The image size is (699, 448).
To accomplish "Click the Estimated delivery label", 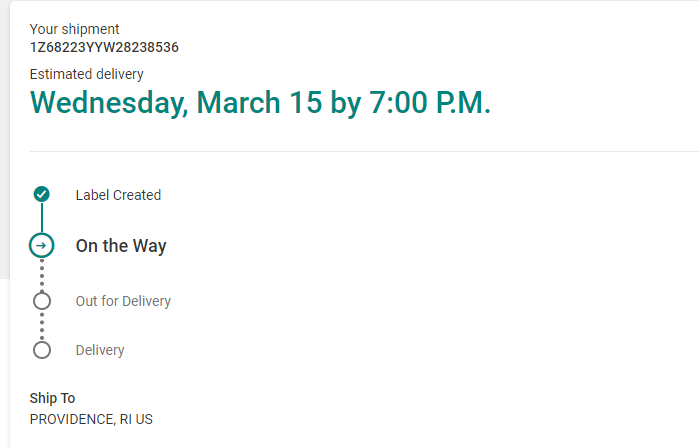I will pyautogui.click(x=87, y=74).
